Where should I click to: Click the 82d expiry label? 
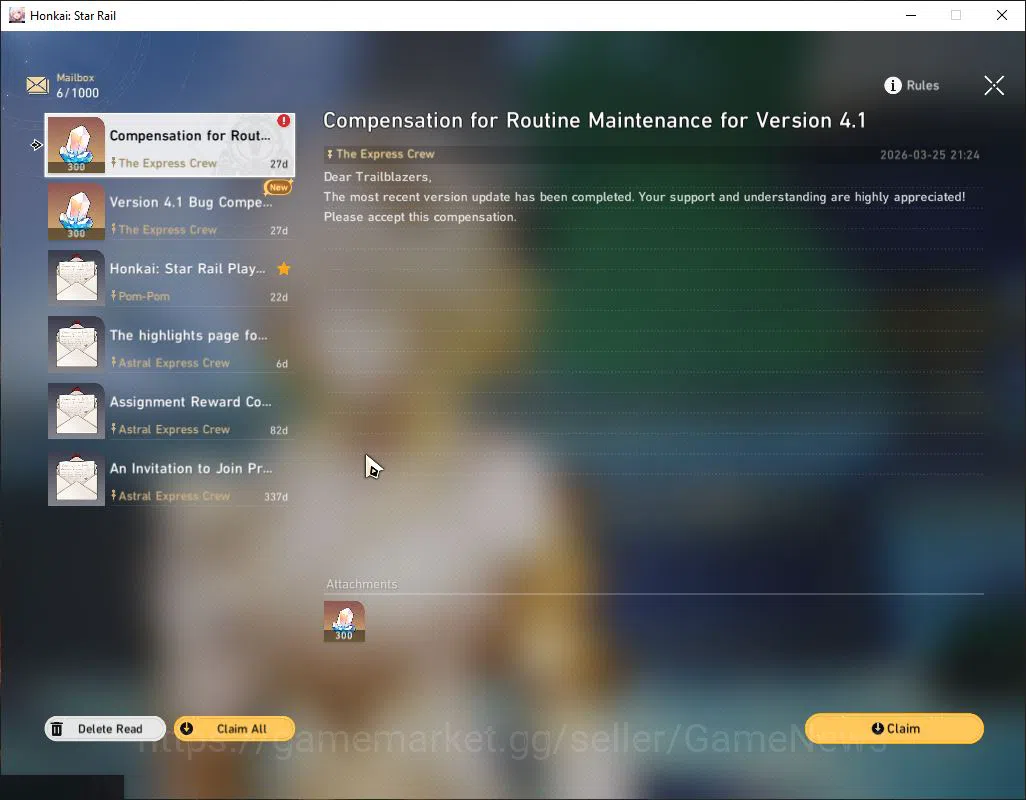(x=279, y=430)
